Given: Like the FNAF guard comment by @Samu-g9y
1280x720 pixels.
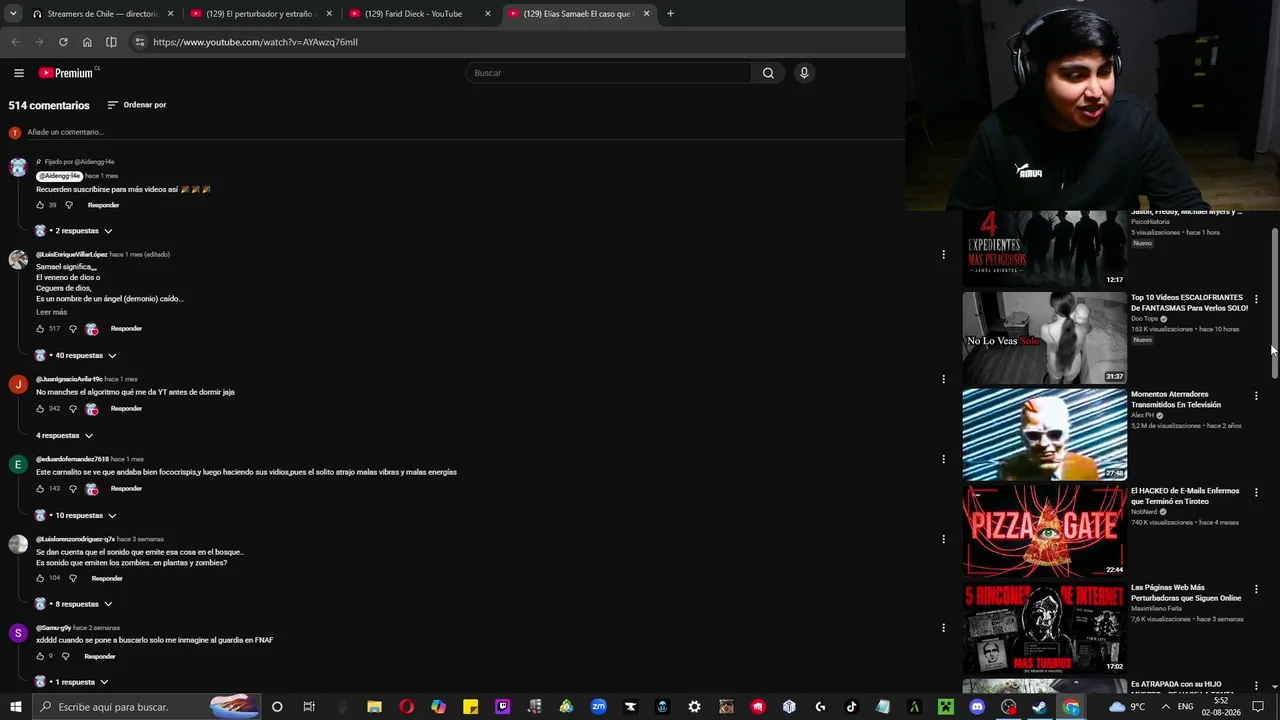Looking at the screenshot, I should 40,656.
